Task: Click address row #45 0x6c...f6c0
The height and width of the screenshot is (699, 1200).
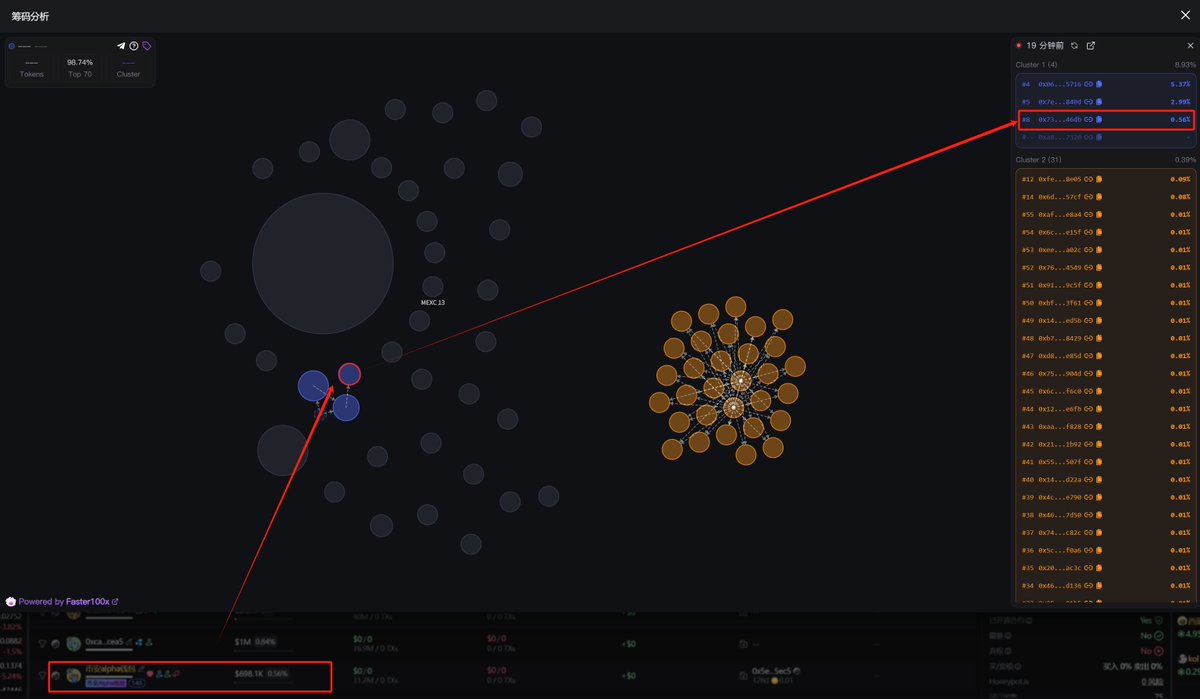Action: click(x=1108, y=391)
